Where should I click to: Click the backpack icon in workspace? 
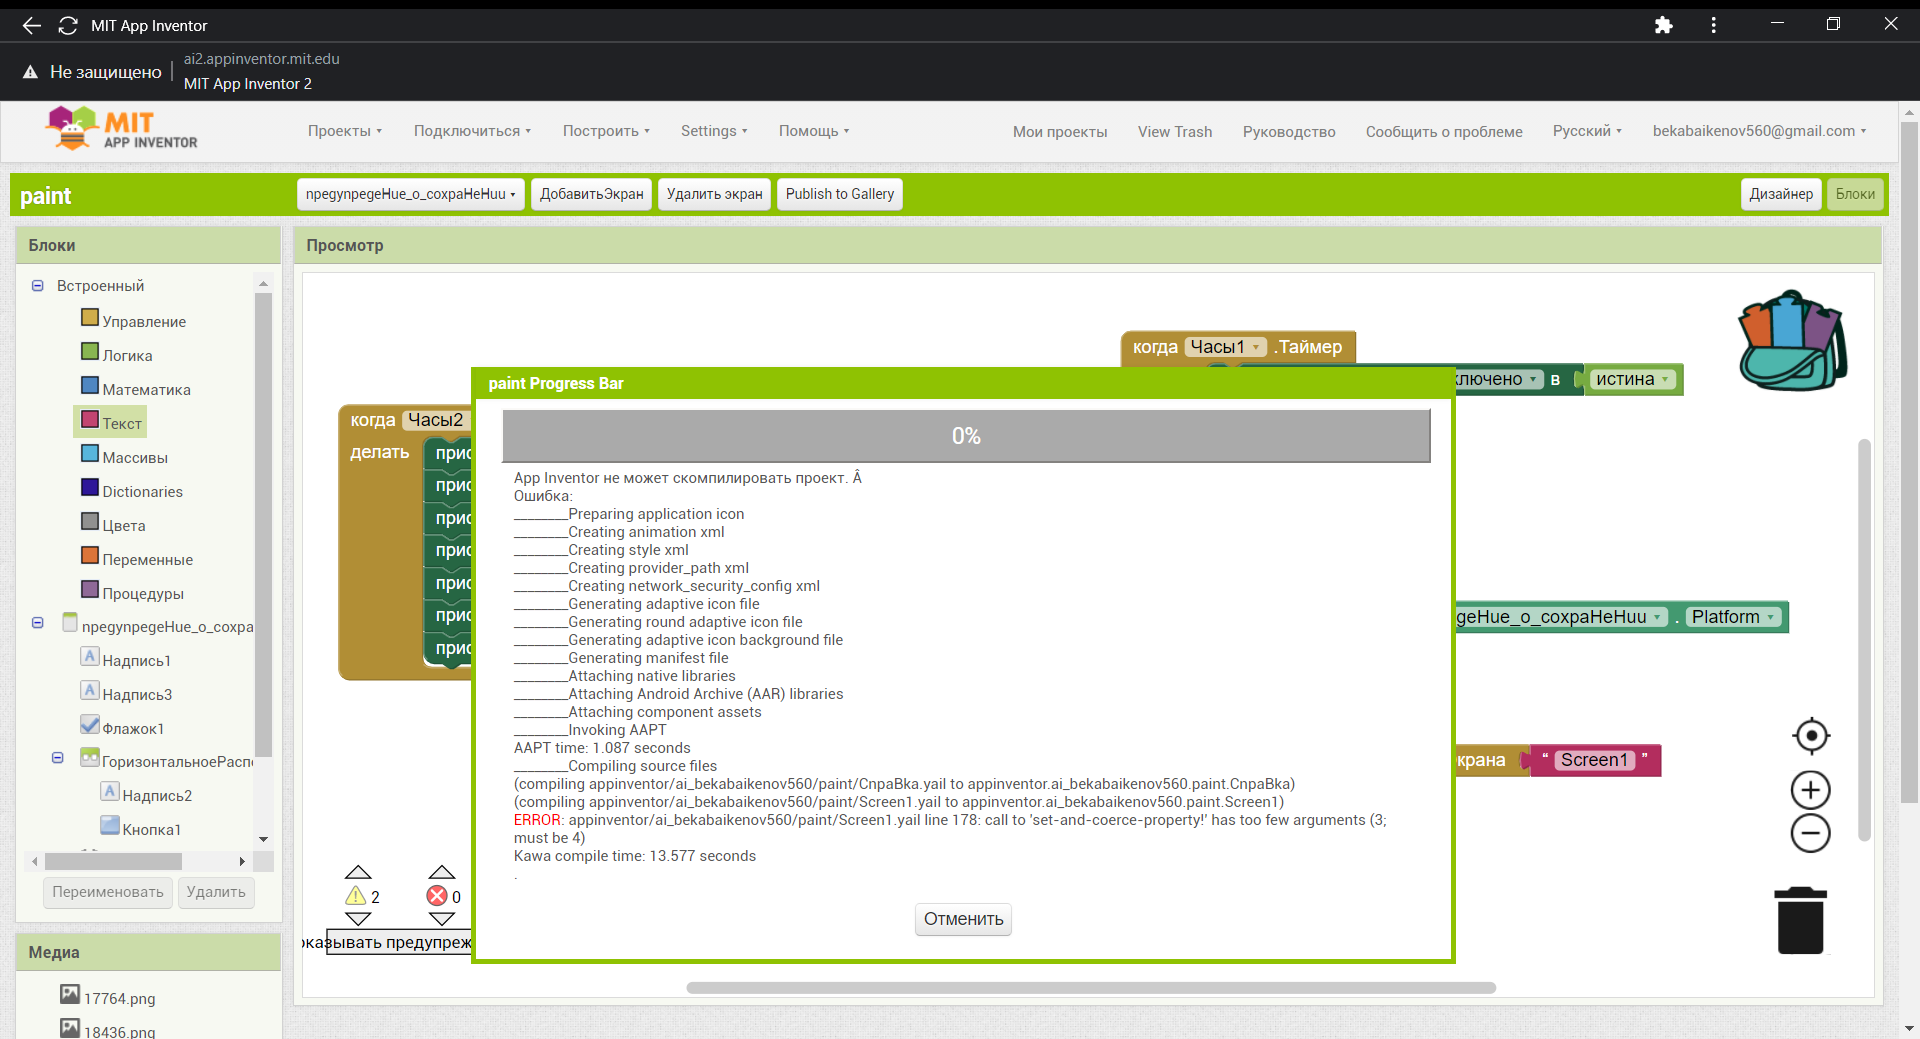[1792, 341]
